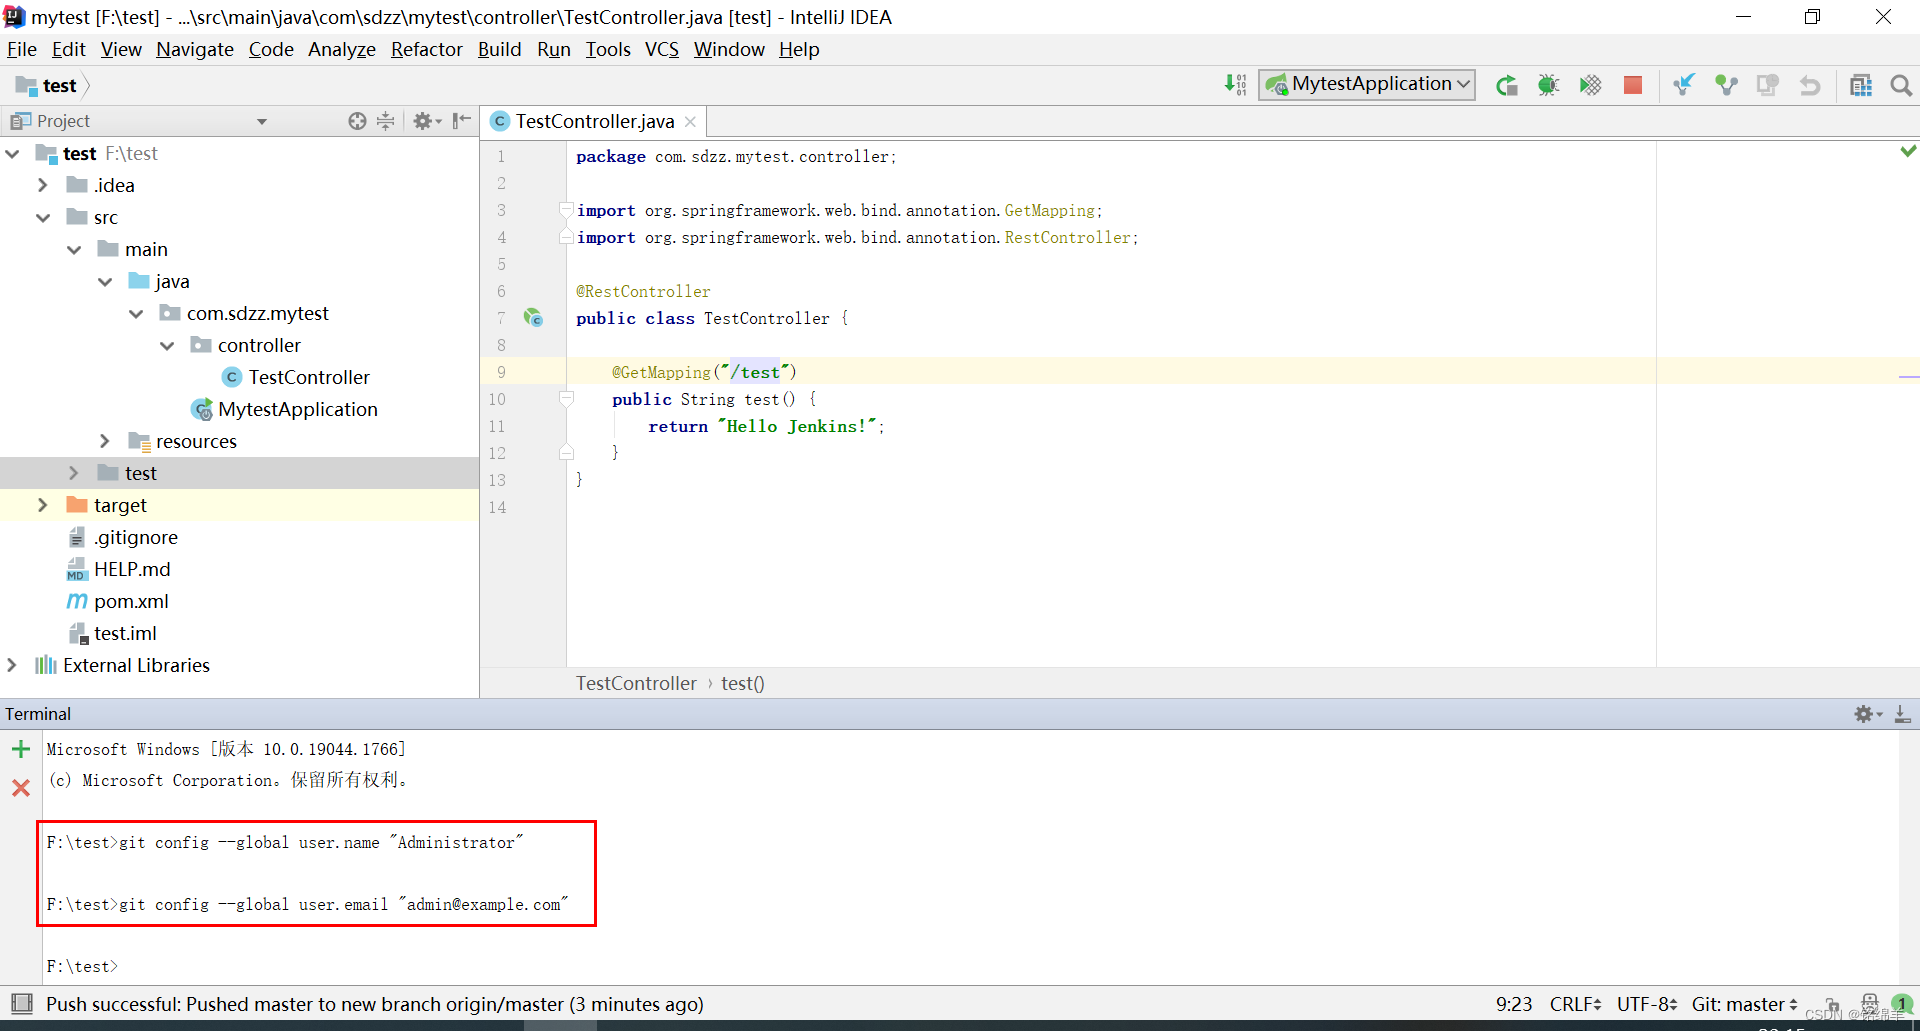The height and width of the screenshot is (1031, 1920).
Task: Add new terminal session with plus icon
Action: [20, 749]
